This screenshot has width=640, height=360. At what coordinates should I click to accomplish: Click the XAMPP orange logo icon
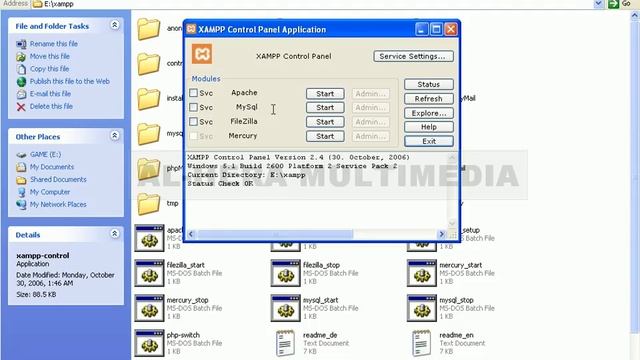(202, 54)
